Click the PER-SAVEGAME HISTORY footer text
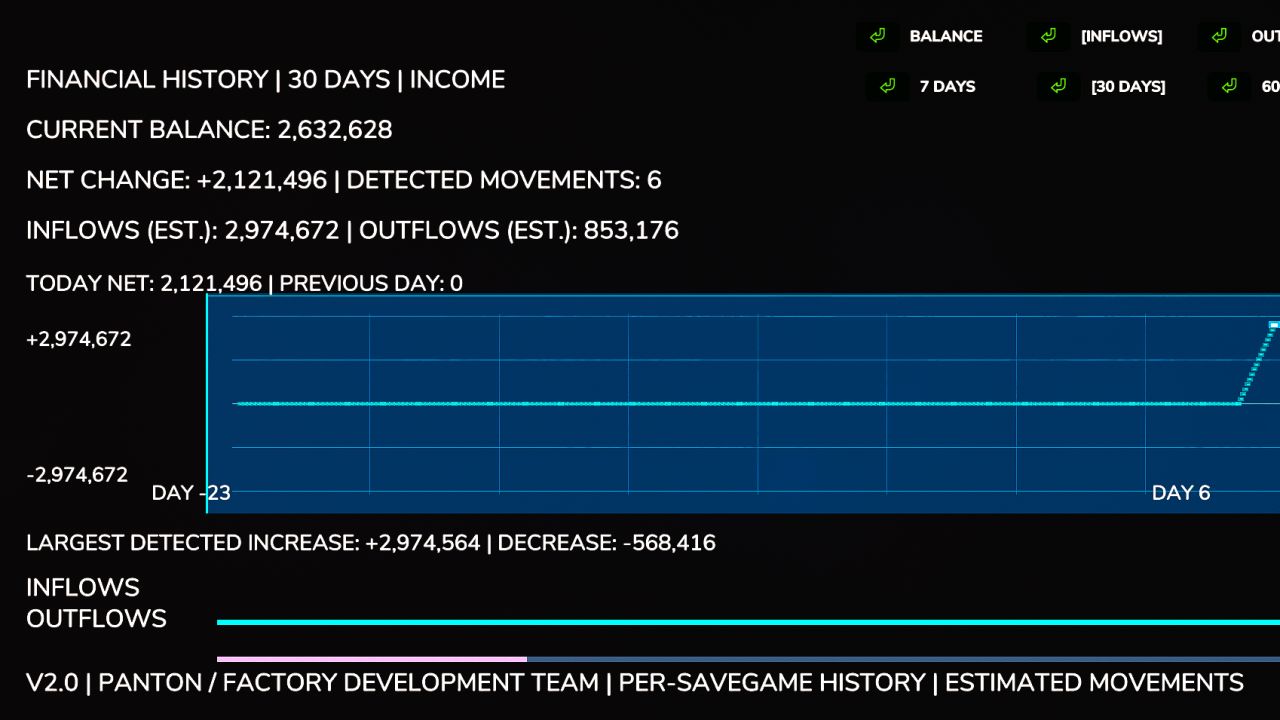 click(772, 683)
